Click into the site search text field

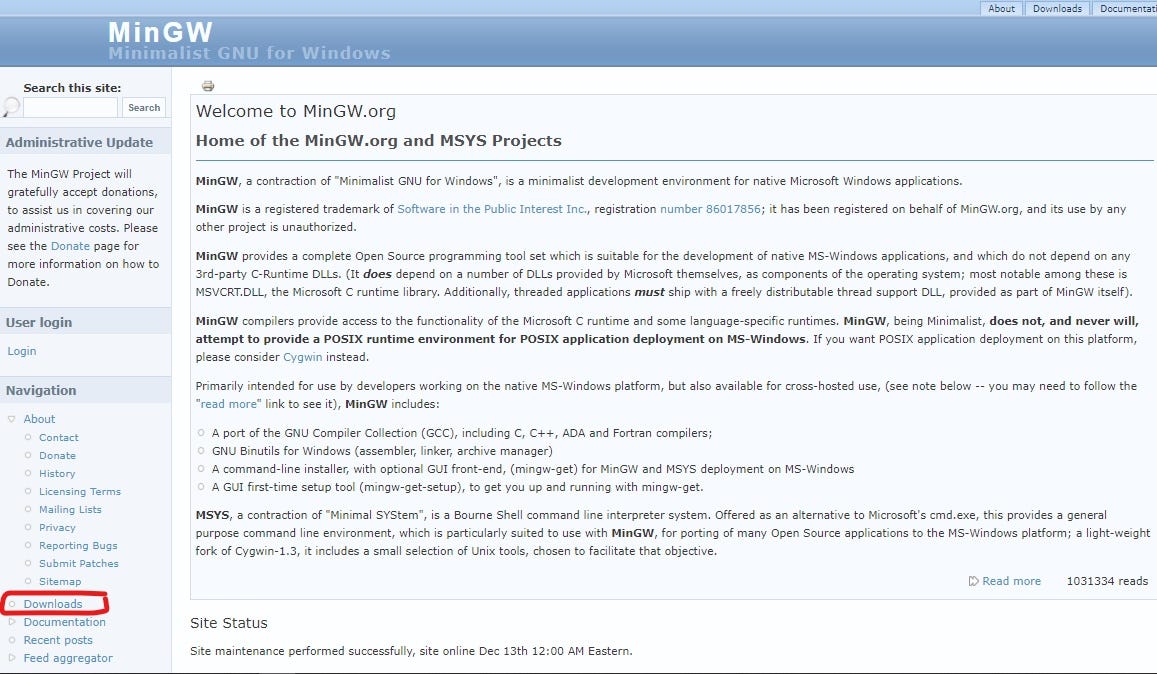point(70,108)
